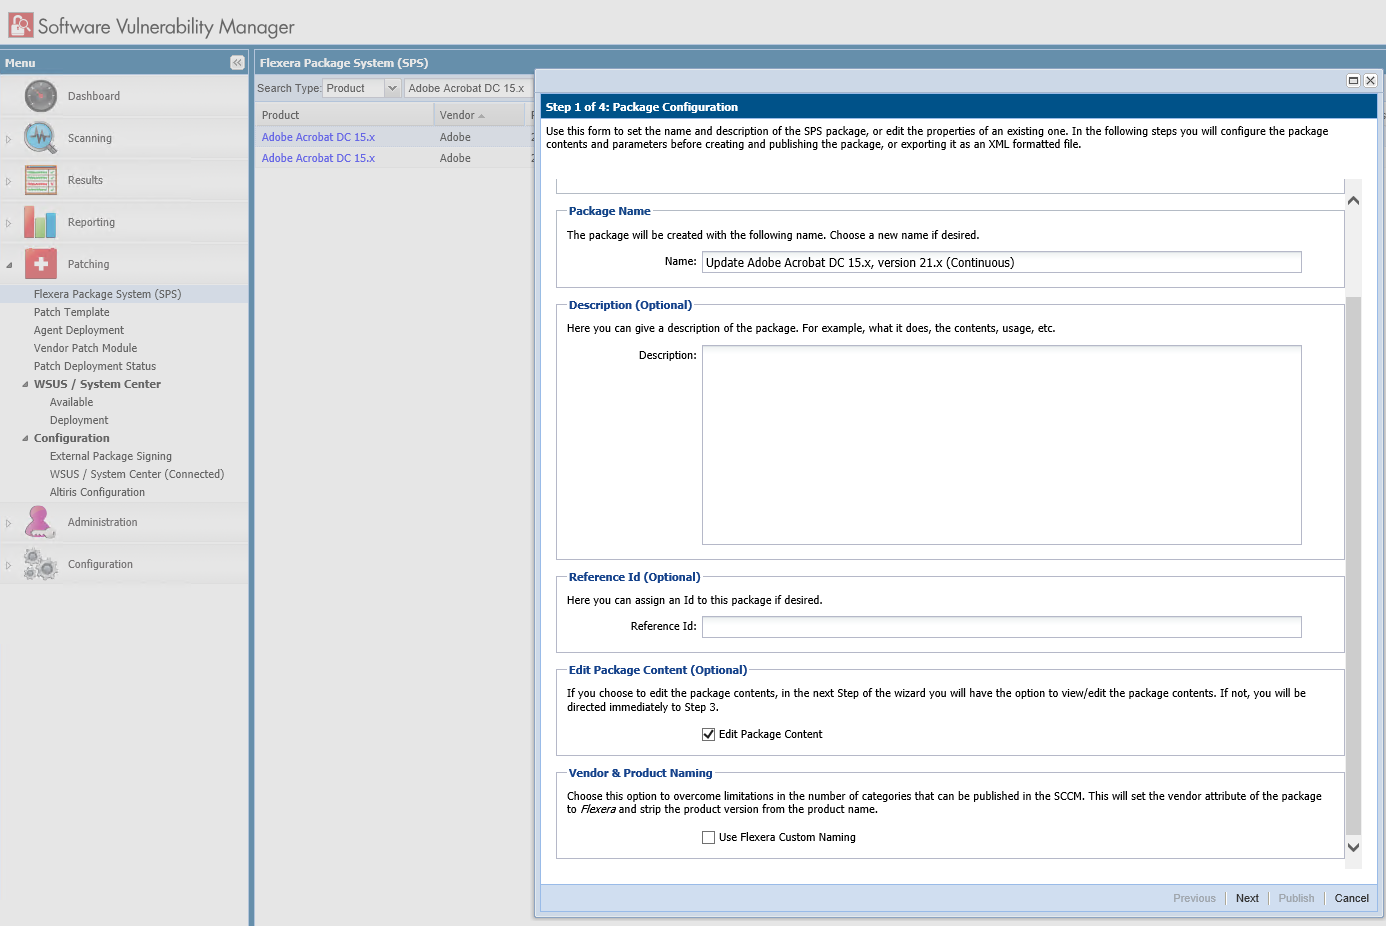The width and height of the screenshot is (1386, 926).
Task: Sort by the Vendor column header
Action: [479, 115]
